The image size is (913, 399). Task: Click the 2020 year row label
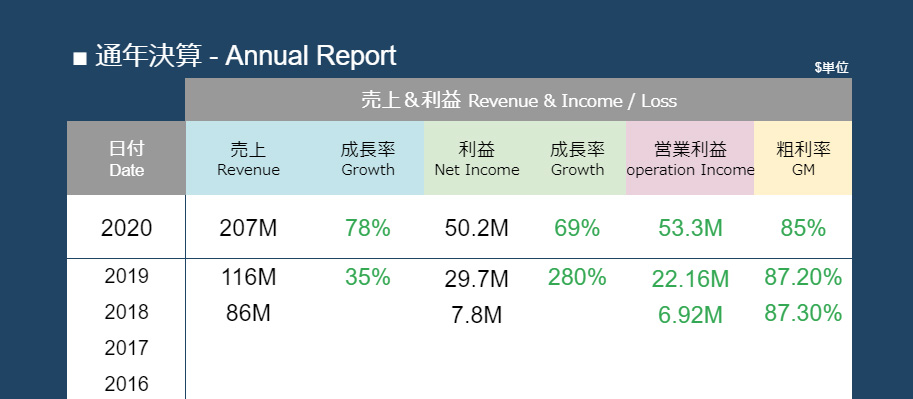tap(126, 228)
